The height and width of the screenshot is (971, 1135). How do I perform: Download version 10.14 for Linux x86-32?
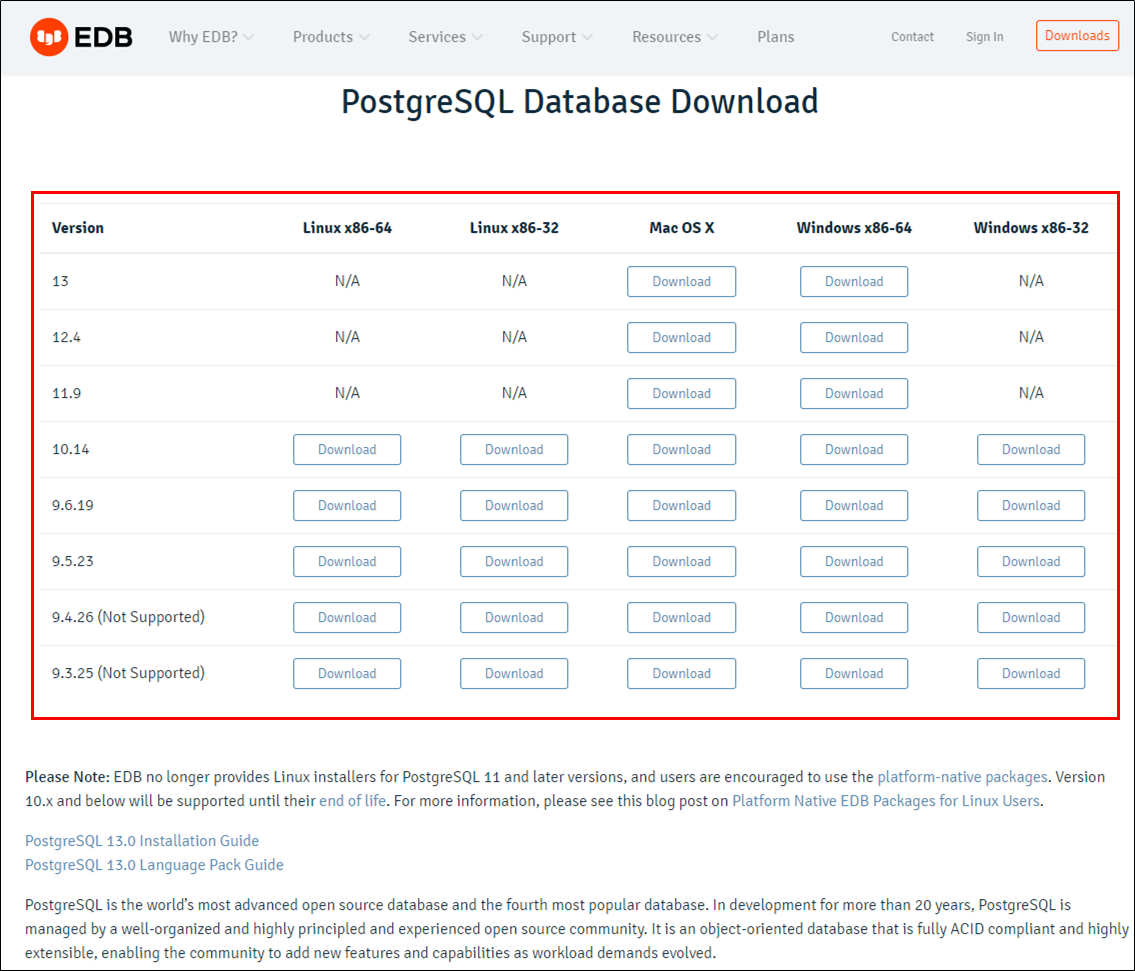point(514,450)
